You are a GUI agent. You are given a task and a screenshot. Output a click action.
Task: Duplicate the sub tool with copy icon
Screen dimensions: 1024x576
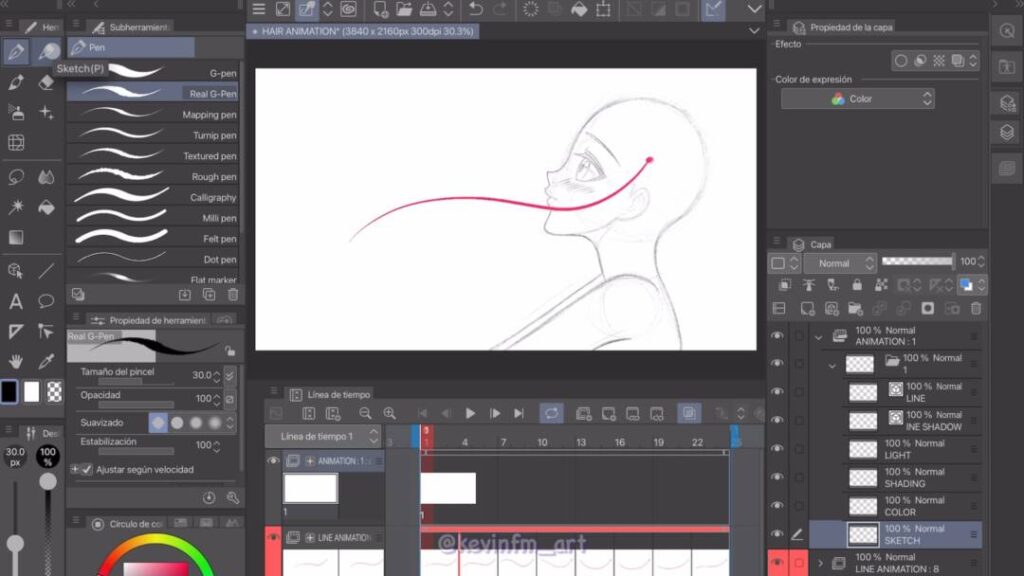tap(209, 295)
